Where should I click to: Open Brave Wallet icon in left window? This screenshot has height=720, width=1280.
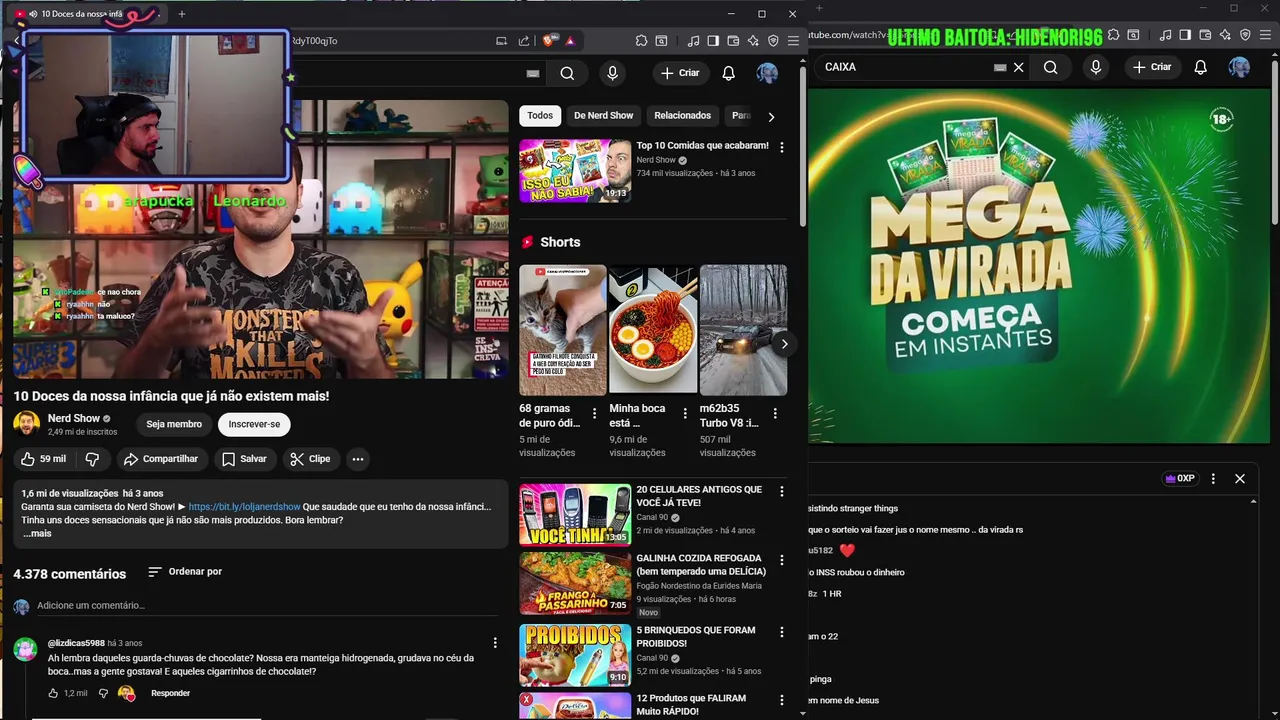coord(733,41)
